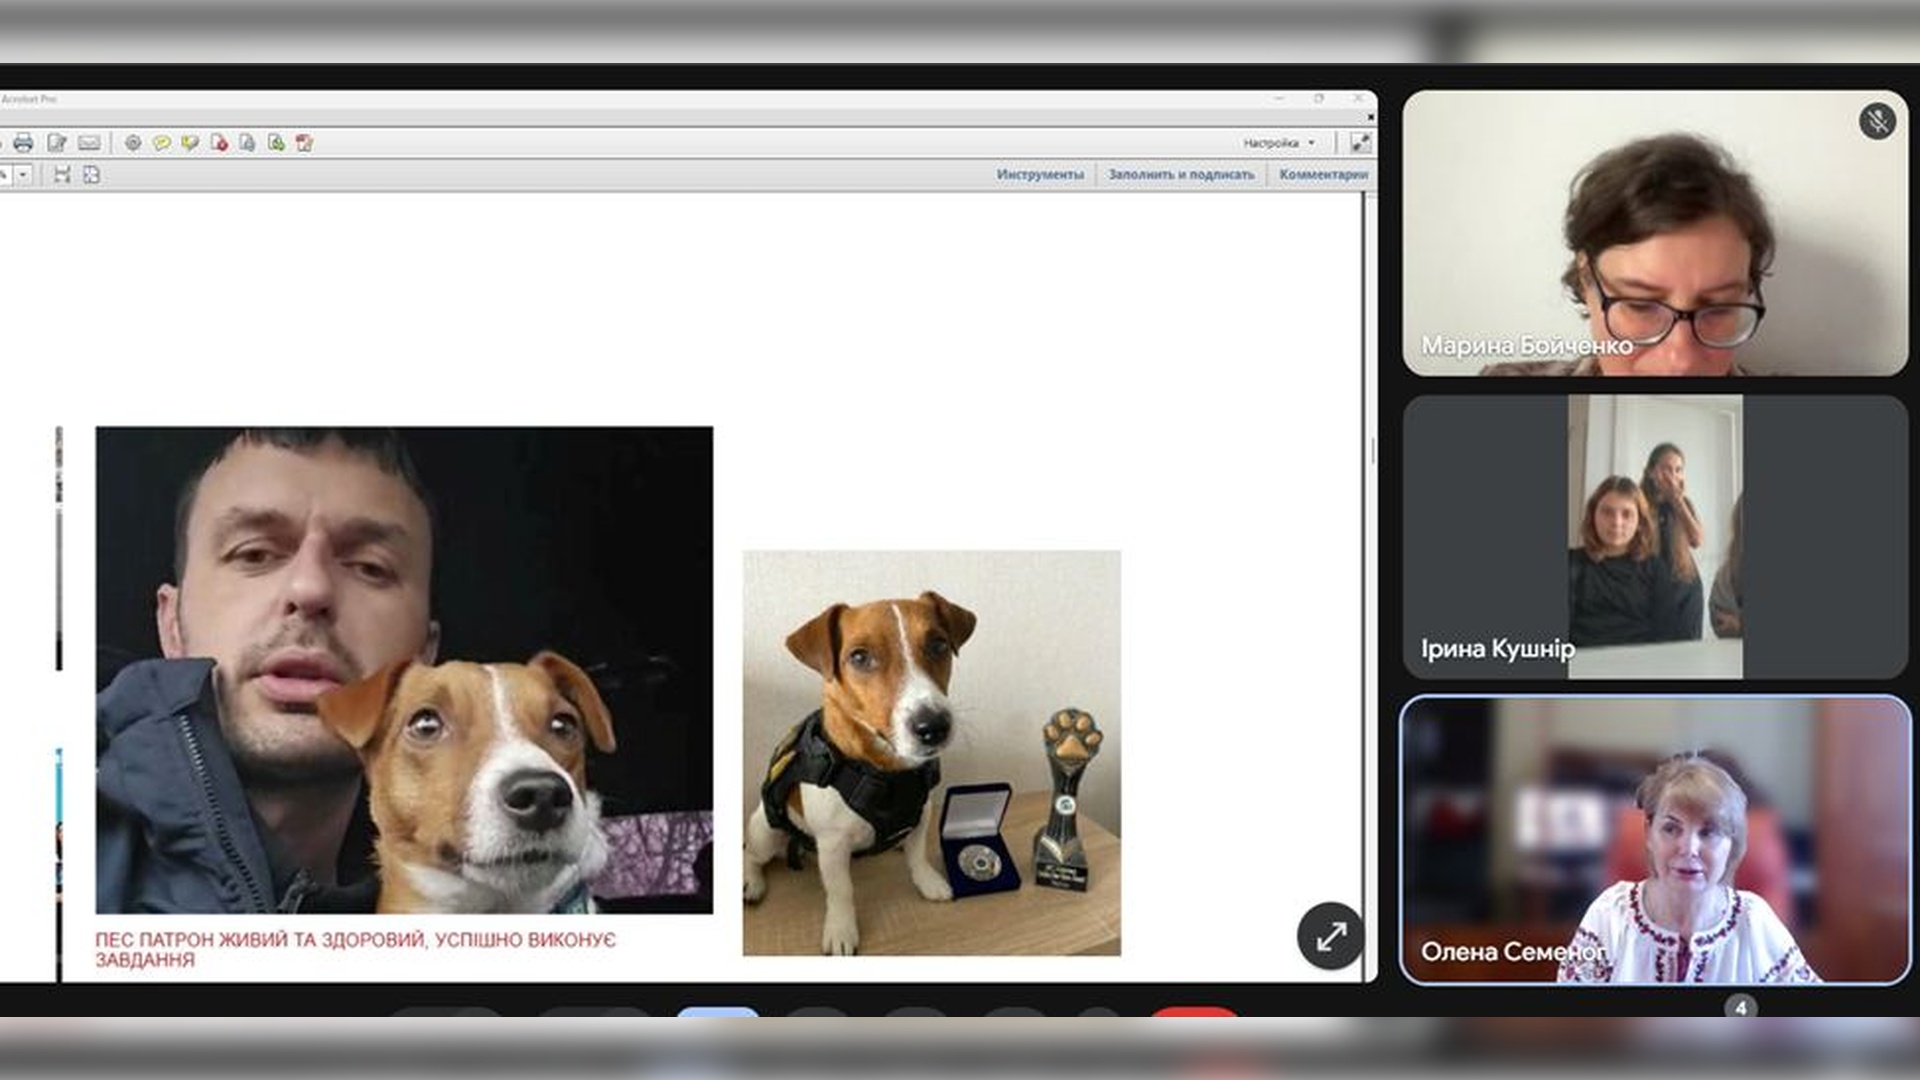Open the Заполнить и подписать panel
This screenshot has height=1080, width=1920.
1181,175
